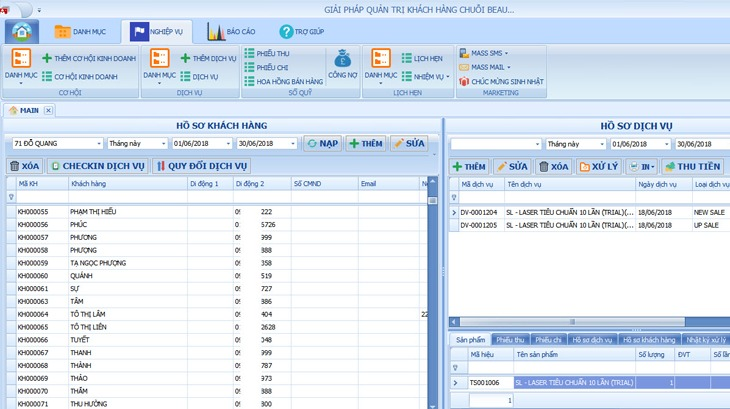Open Phiếu Thu in the Sổ Quỹ group
The image size is (730, 409).
tap(272, 53)
